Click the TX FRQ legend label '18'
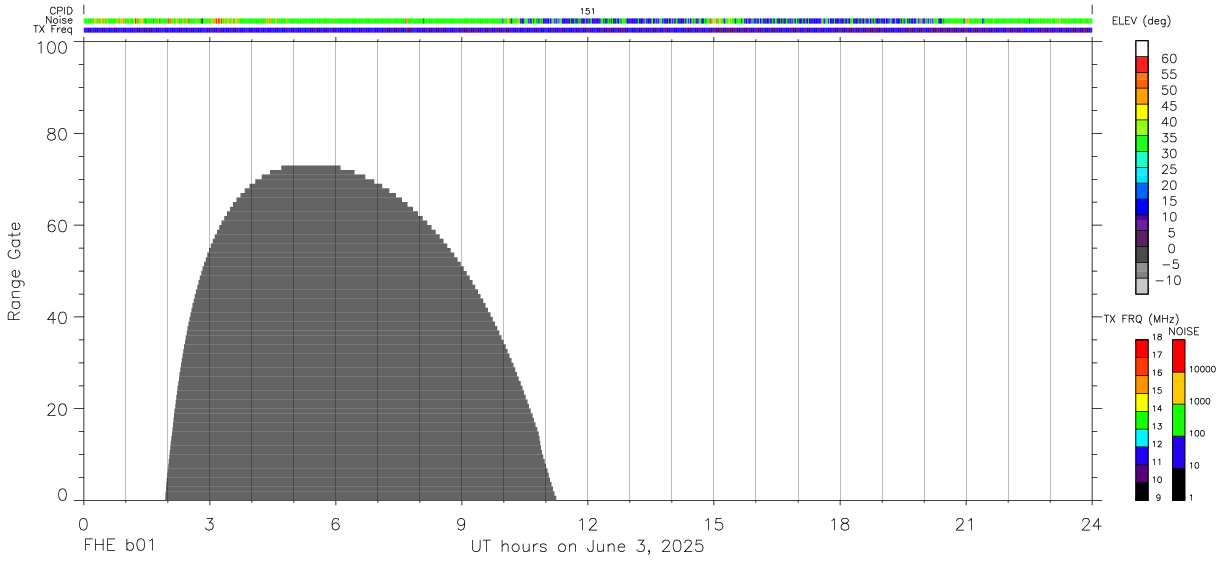 pos(1157,337)
